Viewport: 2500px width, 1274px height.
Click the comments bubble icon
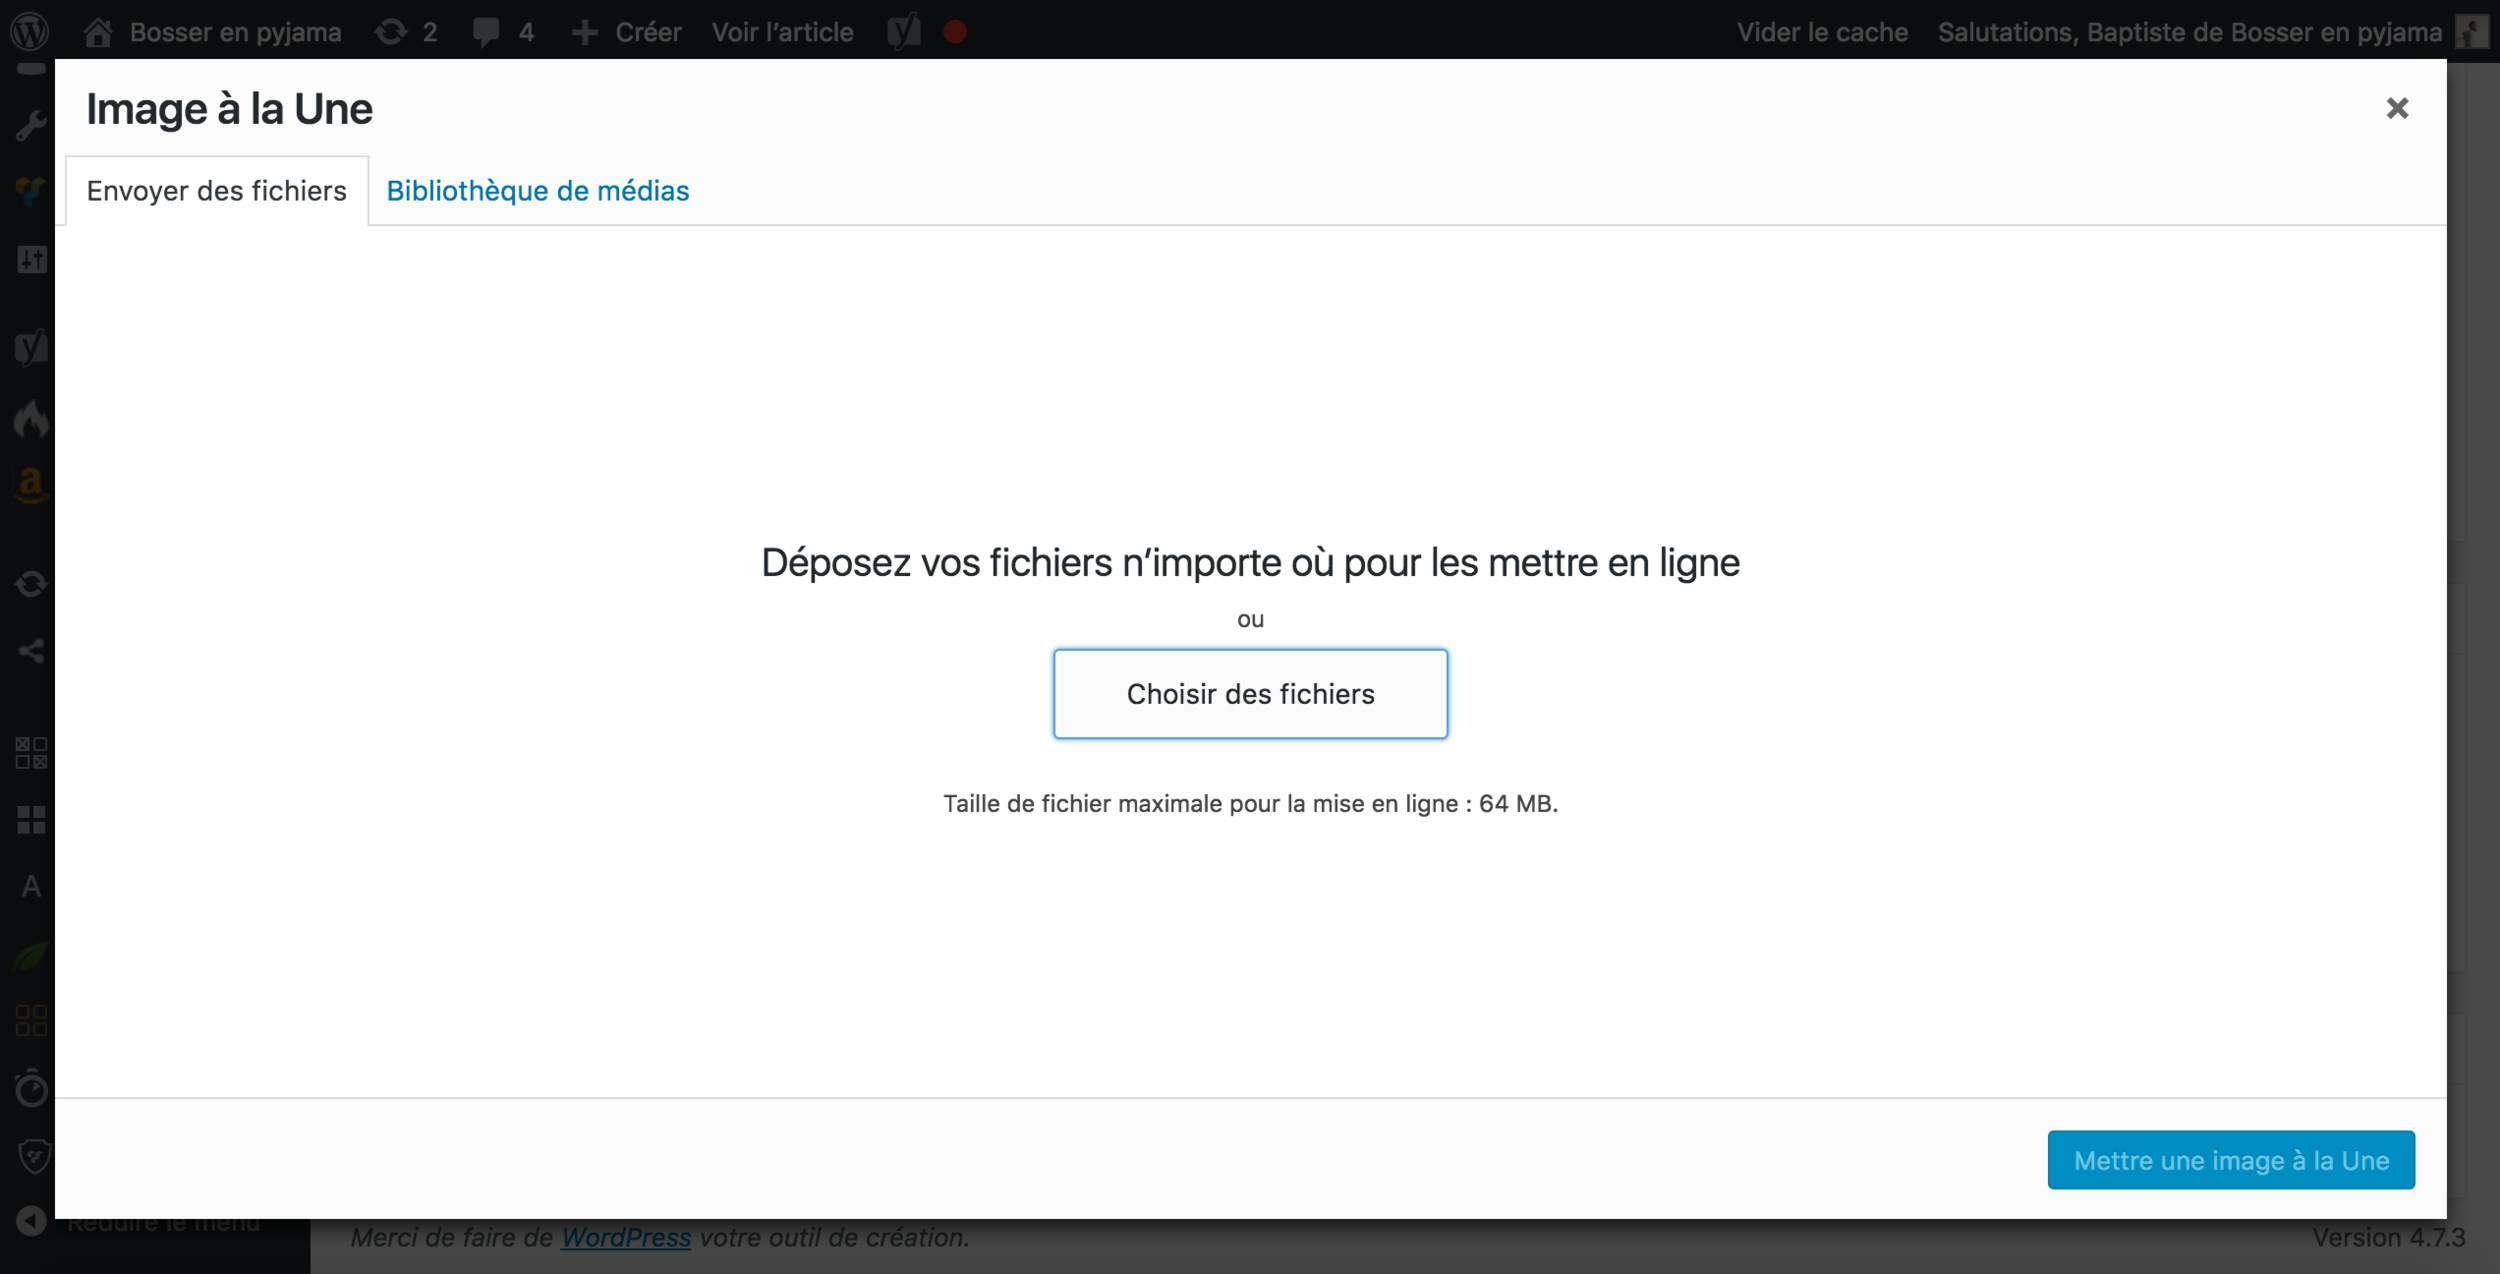coord(486,31)
